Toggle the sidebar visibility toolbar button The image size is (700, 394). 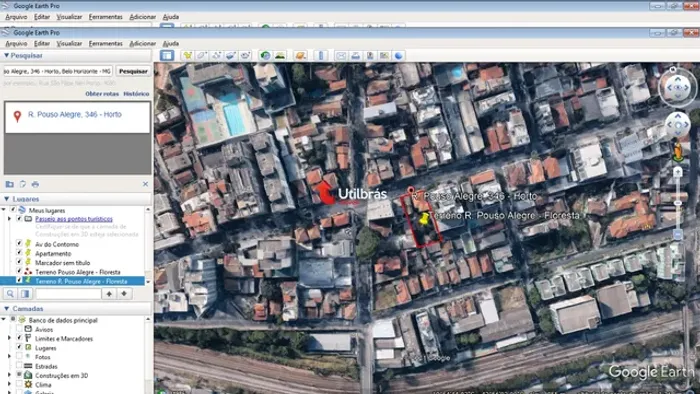coord(167,55)
